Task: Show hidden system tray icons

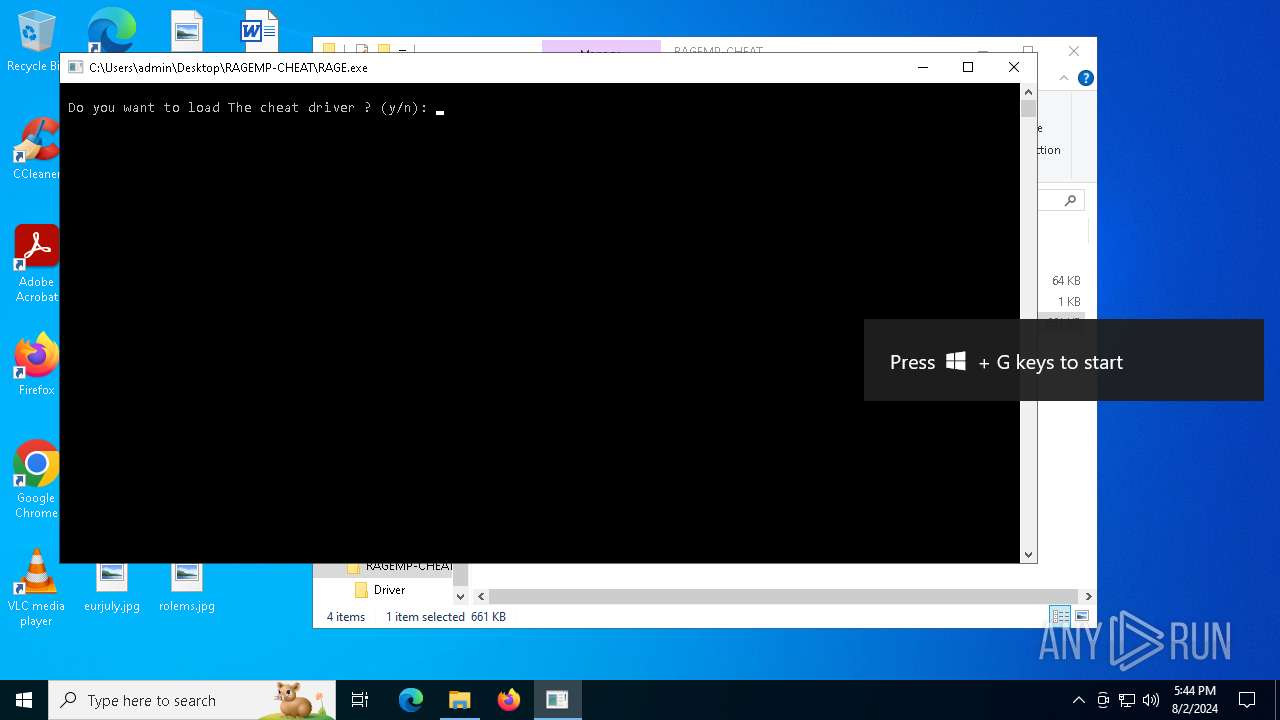Action: 1078,700
